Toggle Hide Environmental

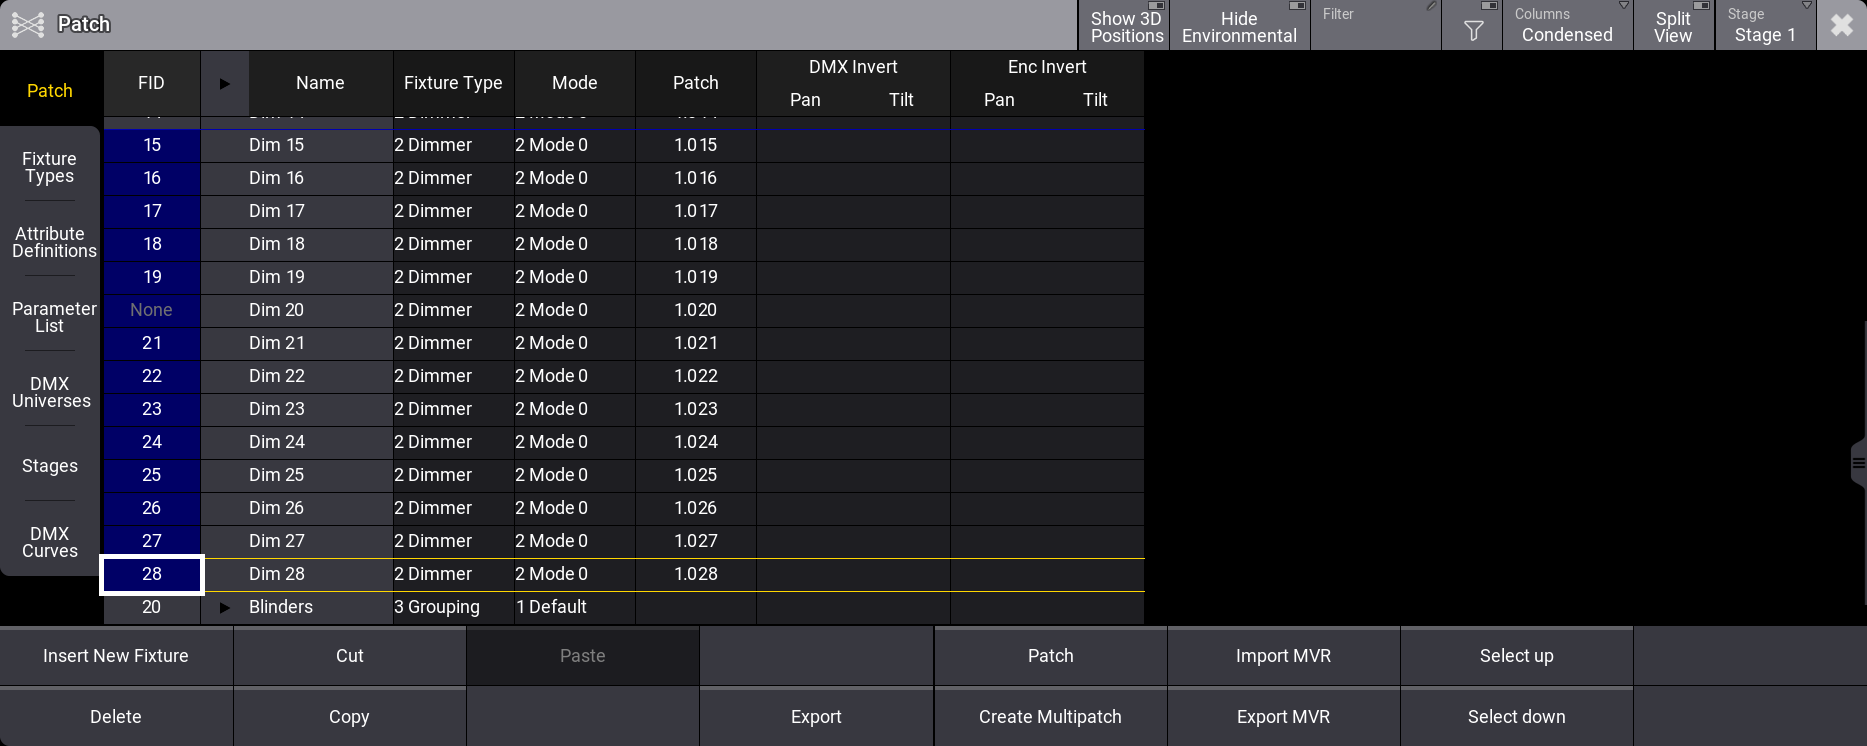coord(1239,26)
